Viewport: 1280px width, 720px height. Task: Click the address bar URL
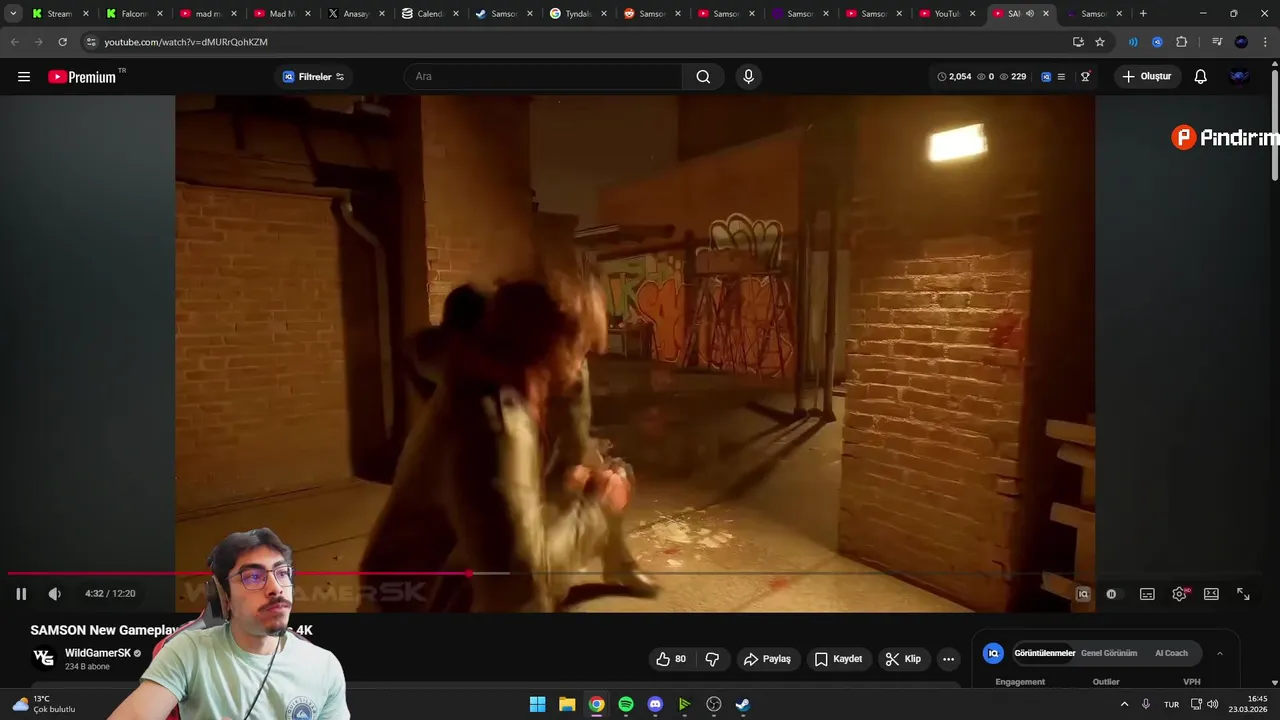tap(185, 42)
